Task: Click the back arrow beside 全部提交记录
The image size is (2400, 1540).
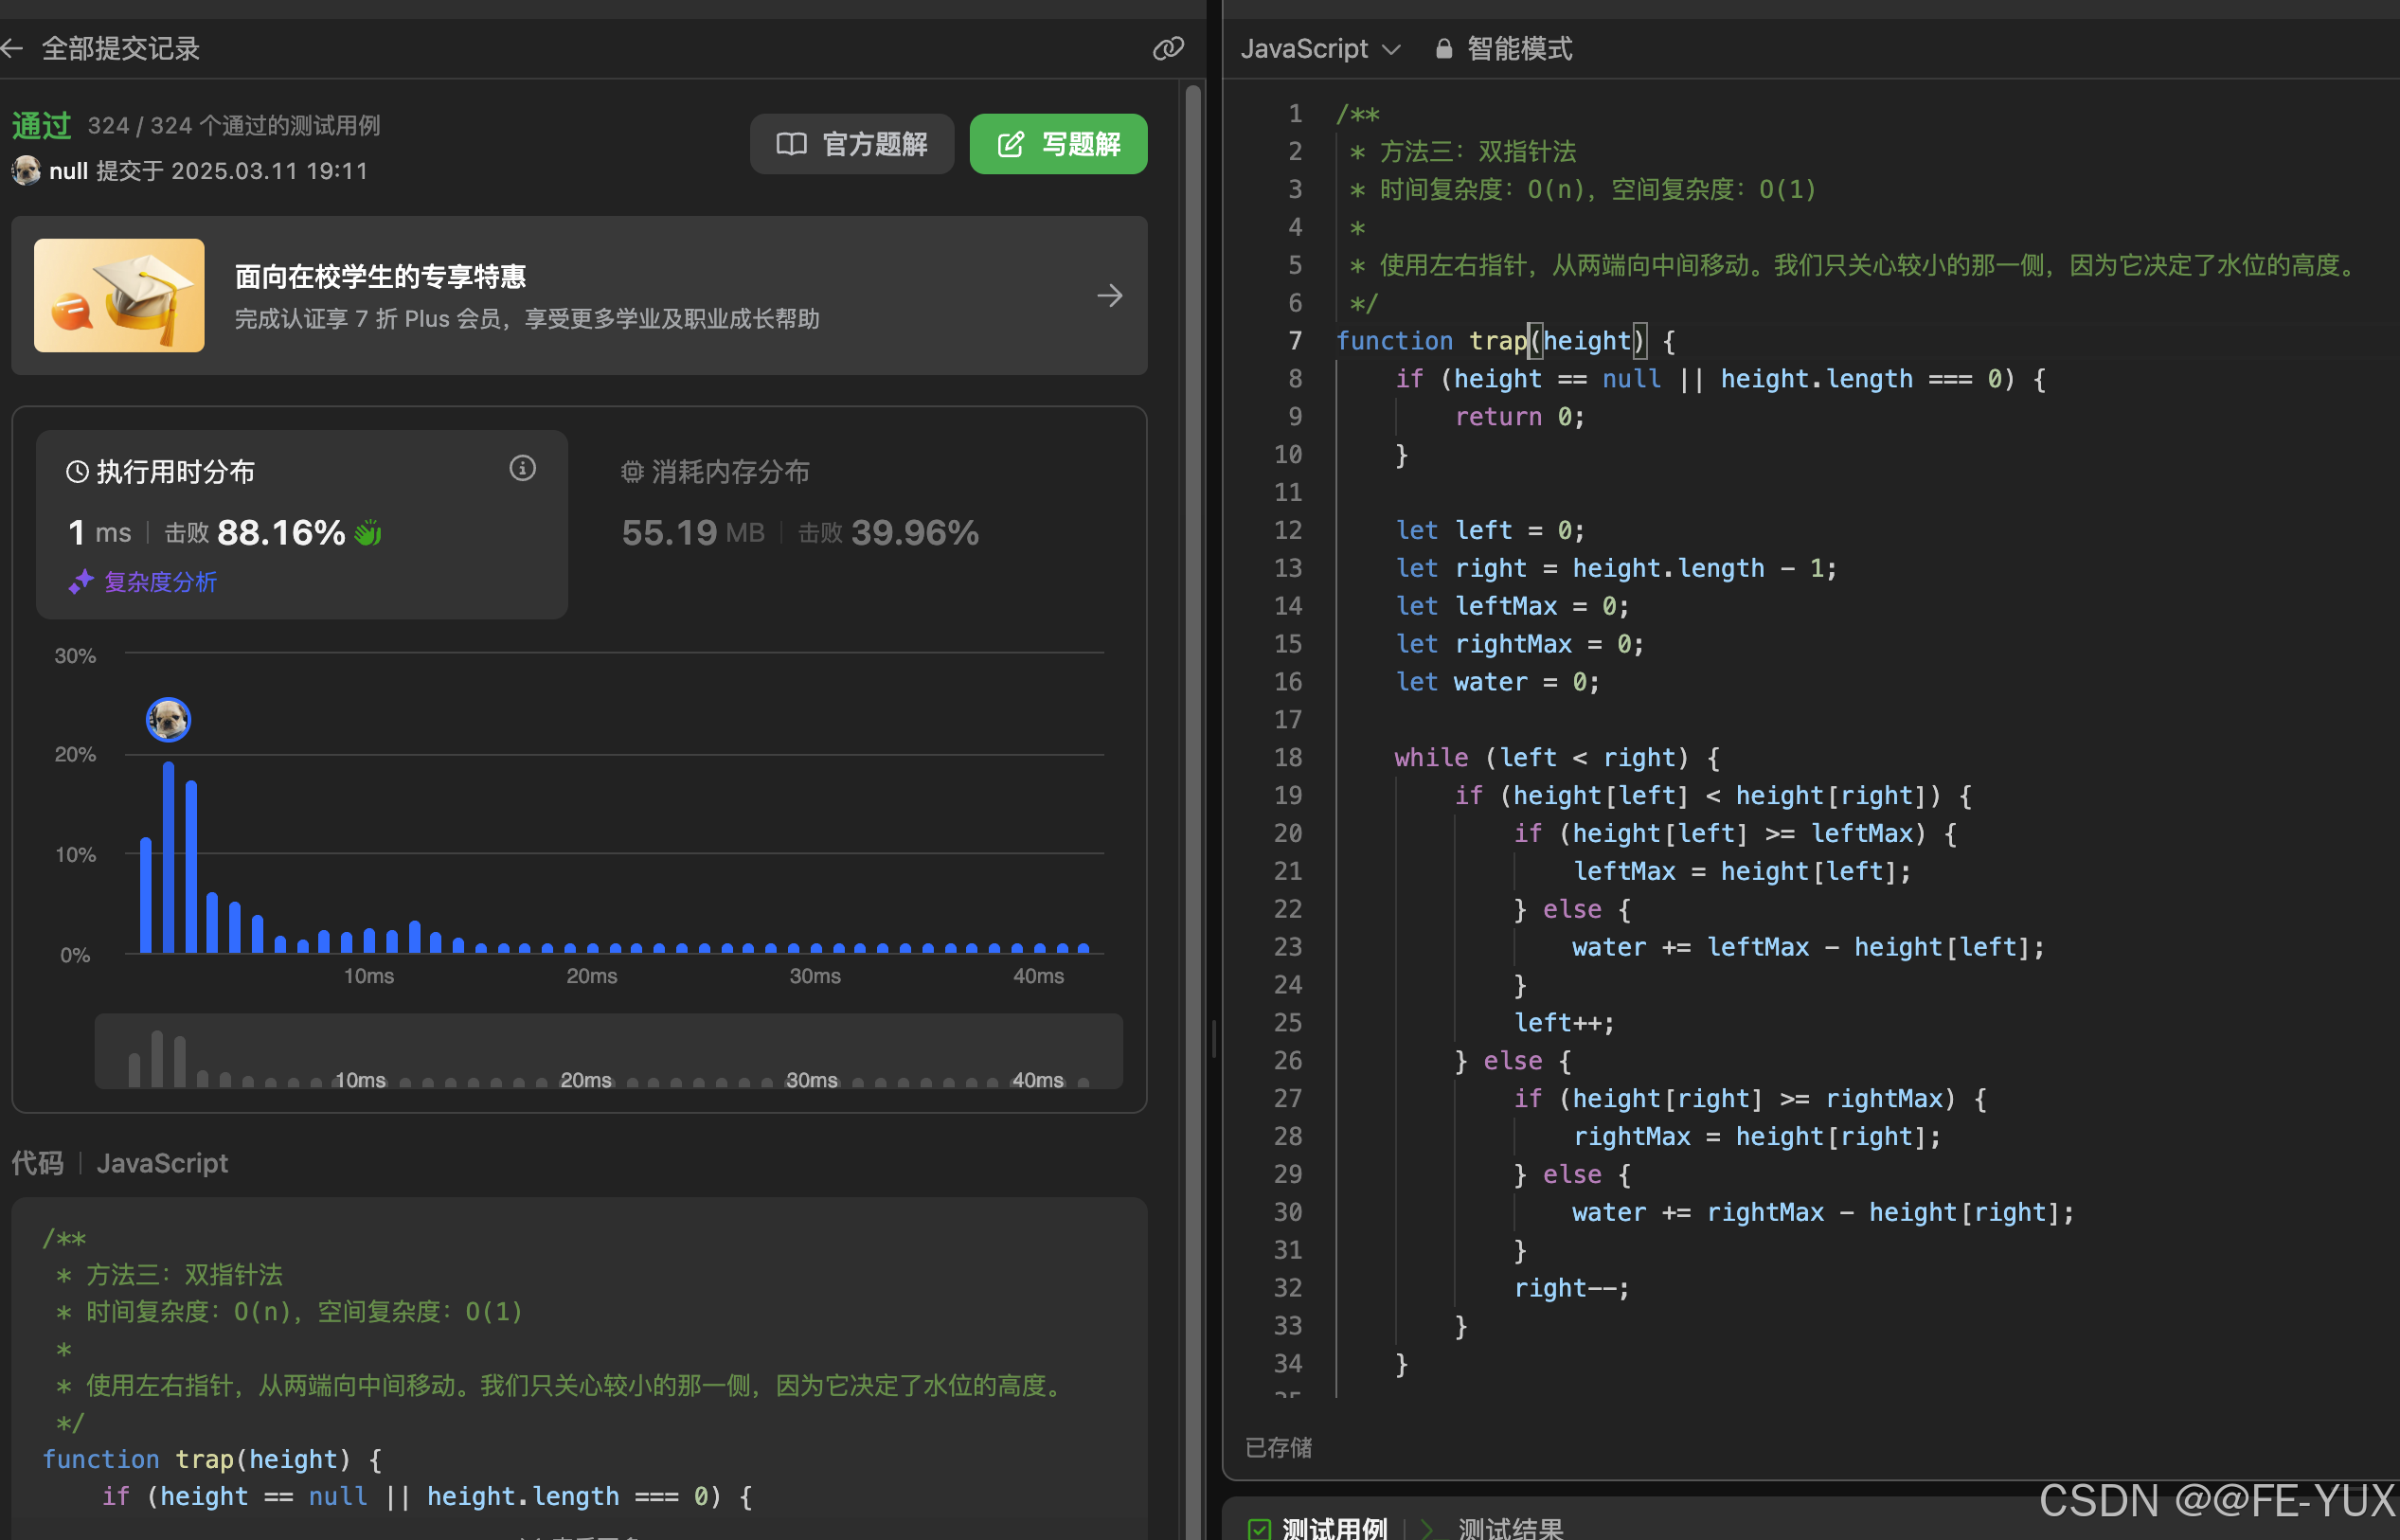Action: click(x=12, y=48)
